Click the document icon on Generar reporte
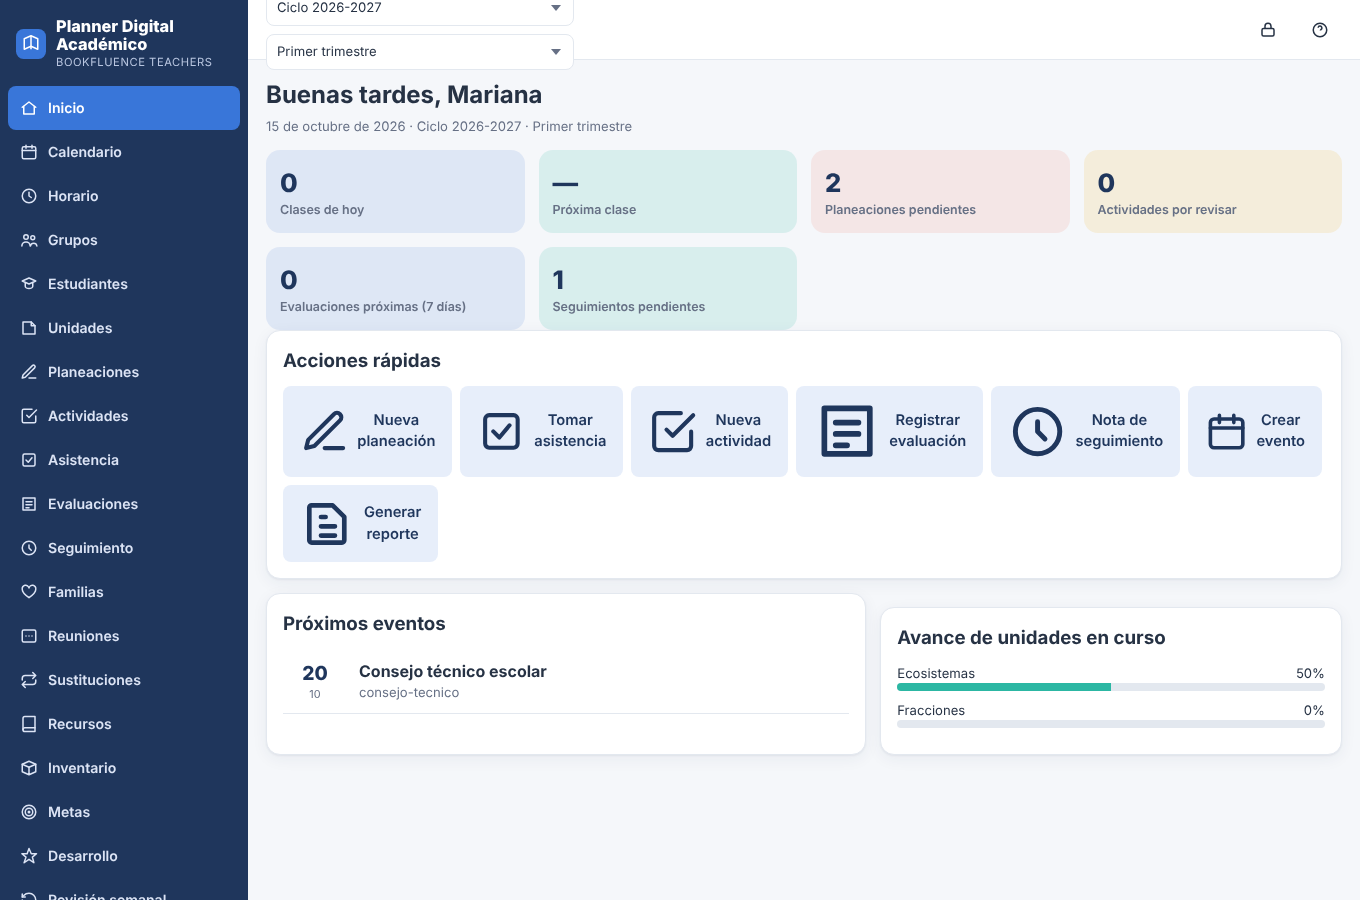 326,523
